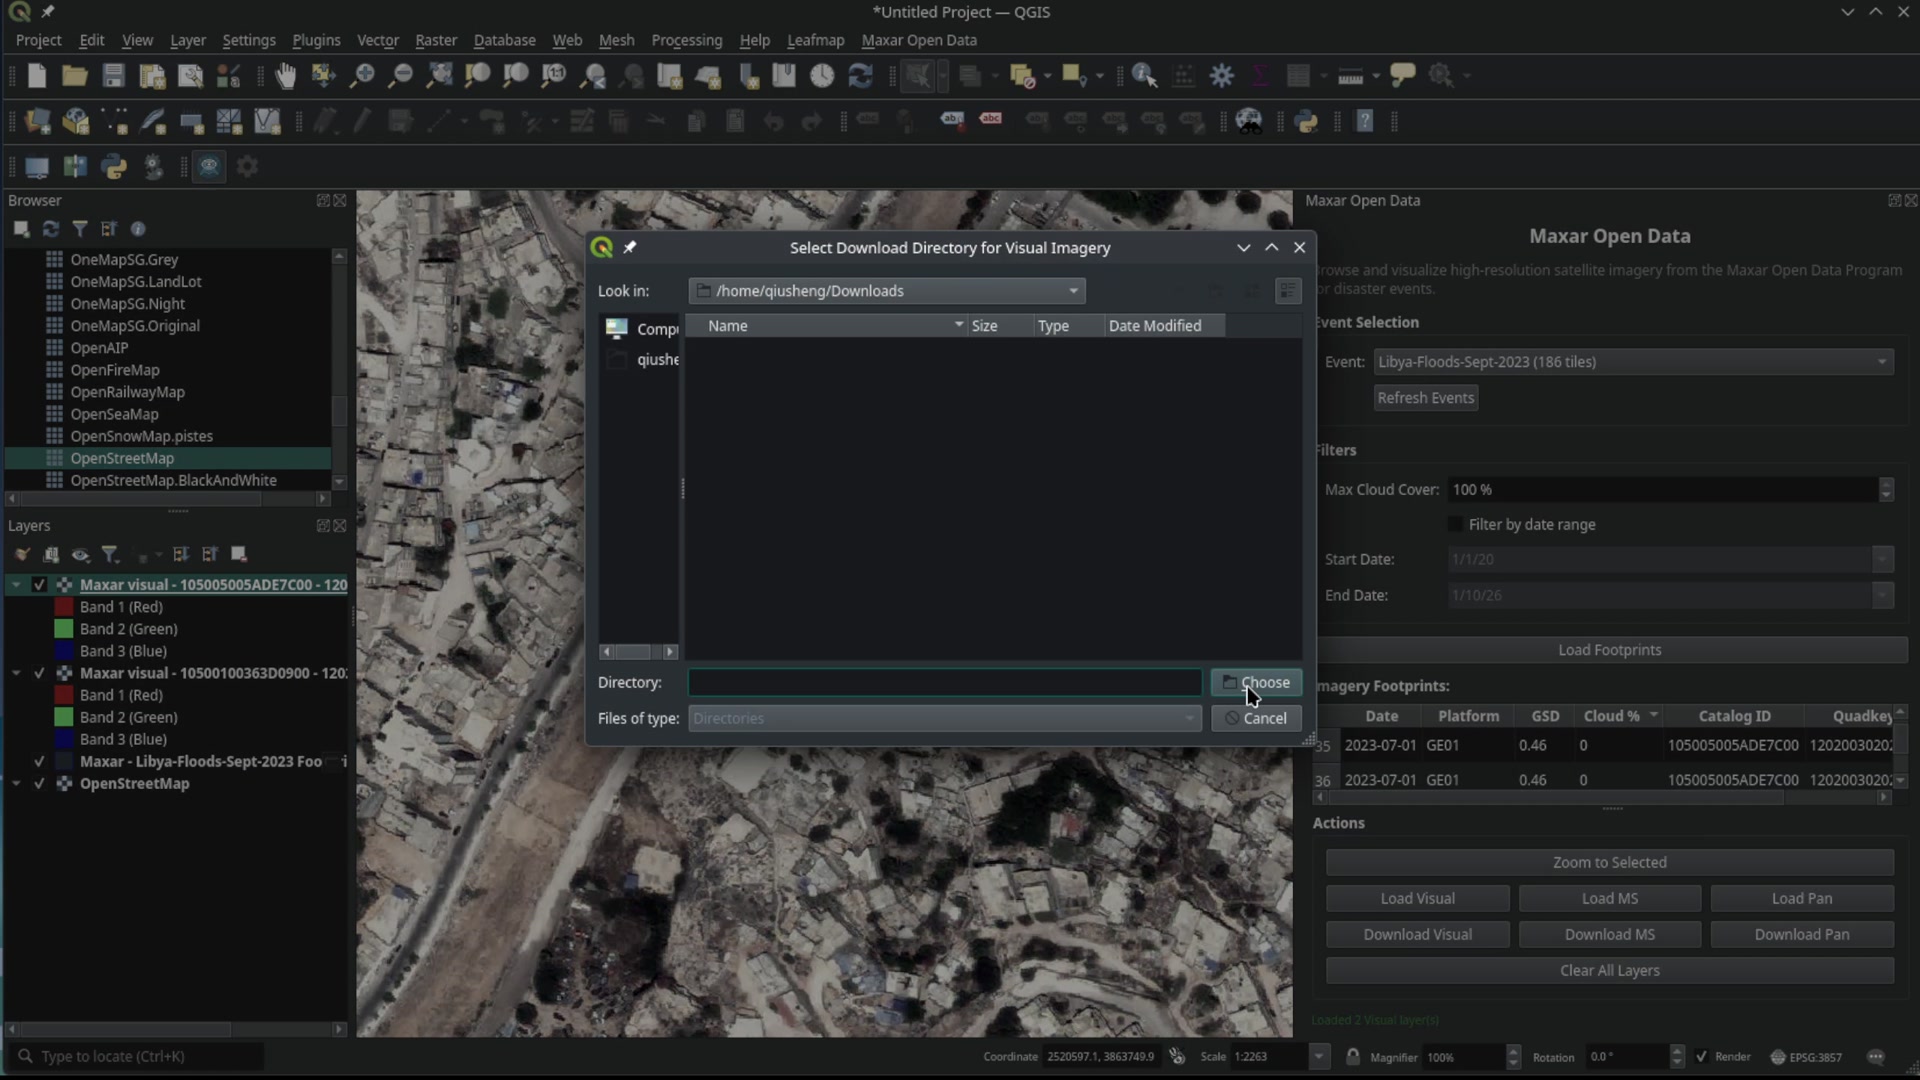Select OpenStreetMap.BlackAndWhite in Browser tree
Image resolution: width=1920 pixels, height=1080 pixels.
tap(173, 480)
